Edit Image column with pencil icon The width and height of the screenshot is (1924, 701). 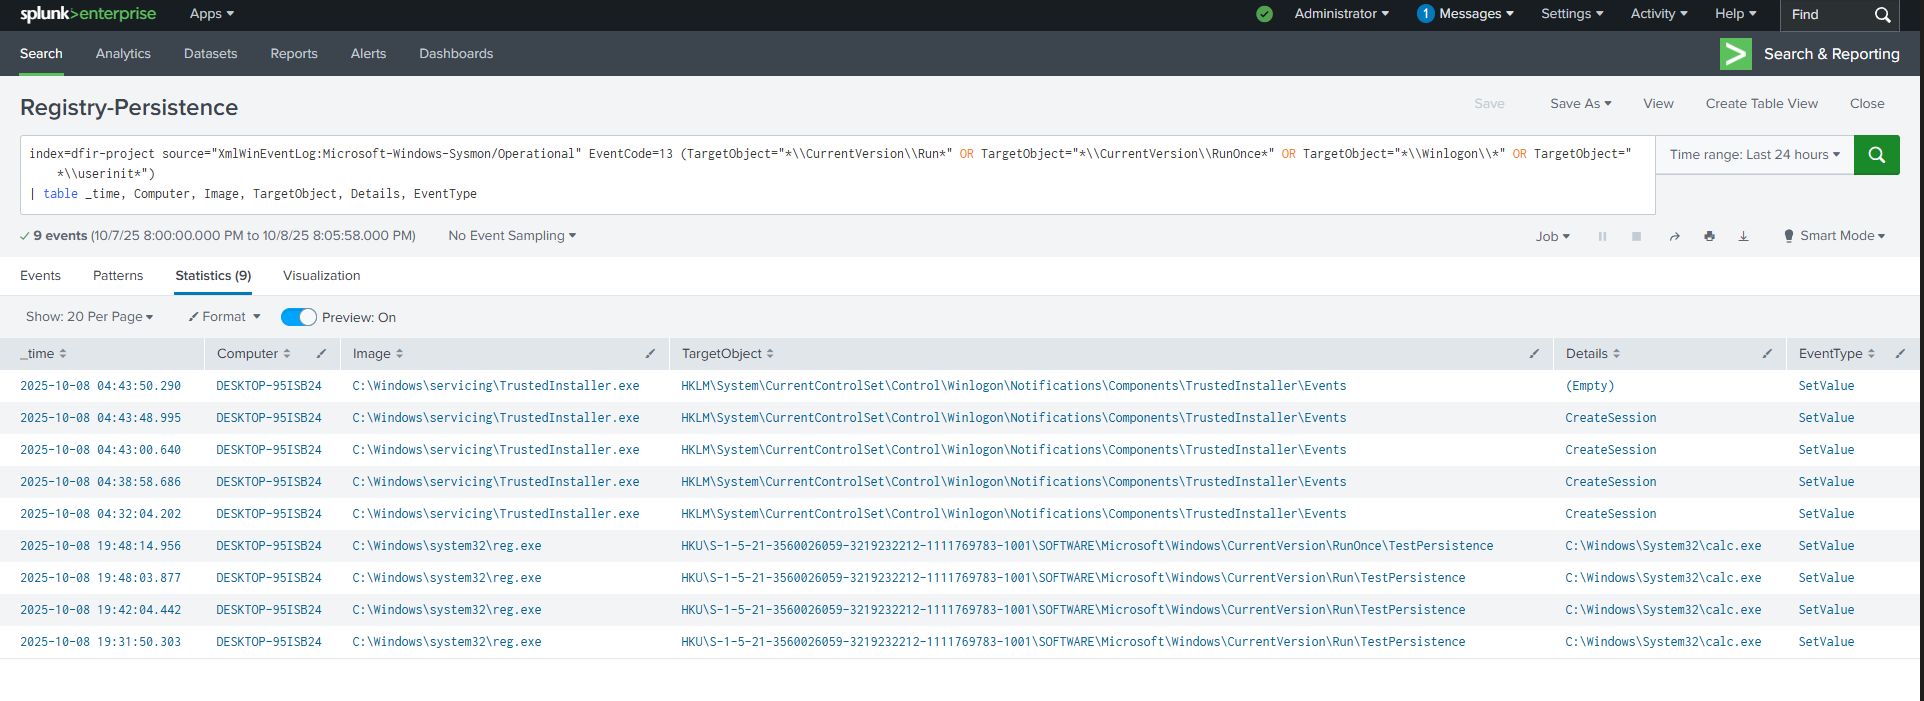click(650, 354)
